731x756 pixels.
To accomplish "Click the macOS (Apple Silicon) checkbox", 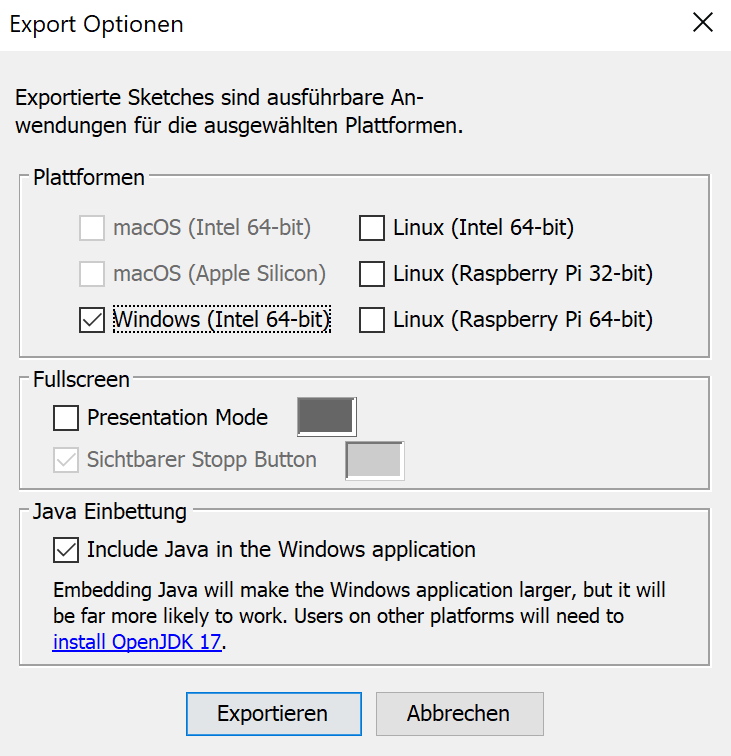I will 92,274.
